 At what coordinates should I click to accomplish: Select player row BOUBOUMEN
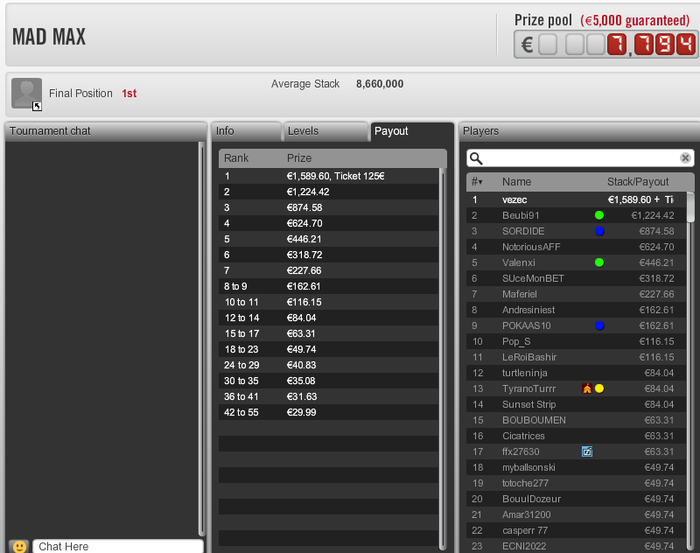coord(576,420)
